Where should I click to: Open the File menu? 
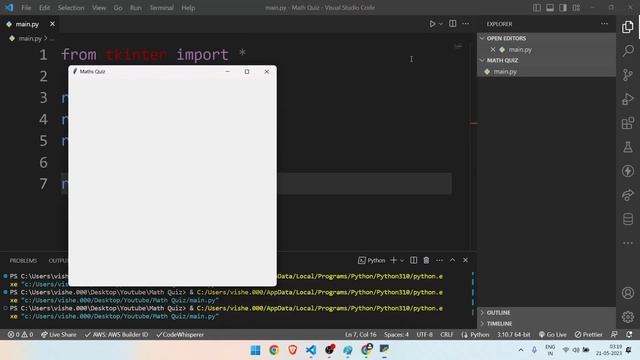(x=26, y=8)
